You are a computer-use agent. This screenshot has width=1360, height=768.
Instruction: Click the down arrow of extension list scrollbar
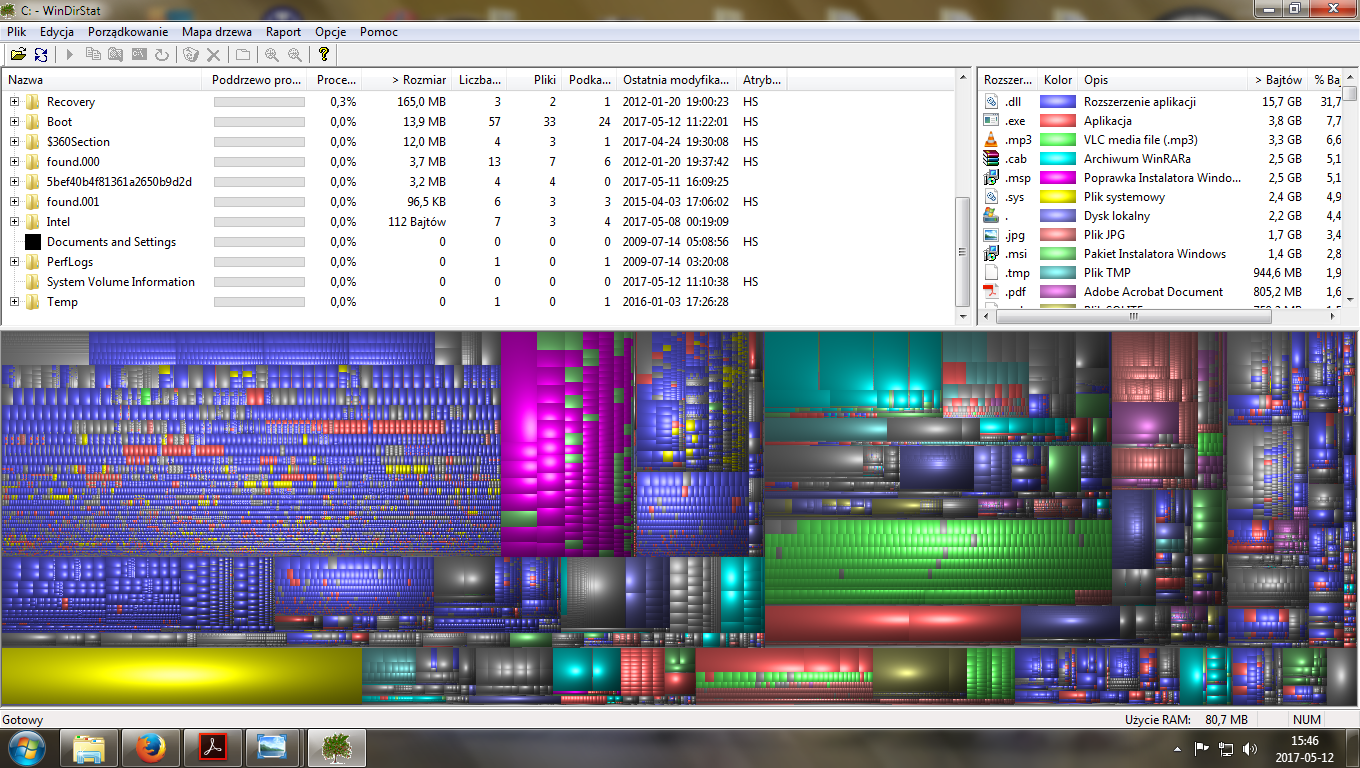pyautogui.click(x=1349, y=301)
